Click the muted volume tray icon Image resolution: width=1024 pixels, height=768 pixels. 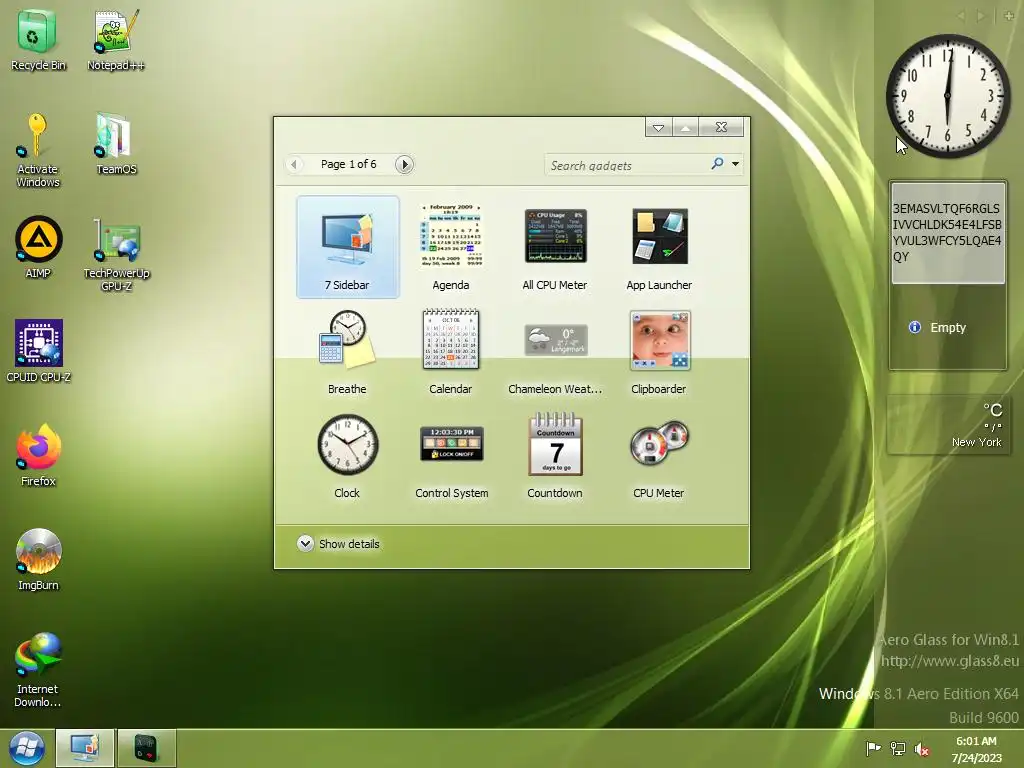(x=922, y=748)
